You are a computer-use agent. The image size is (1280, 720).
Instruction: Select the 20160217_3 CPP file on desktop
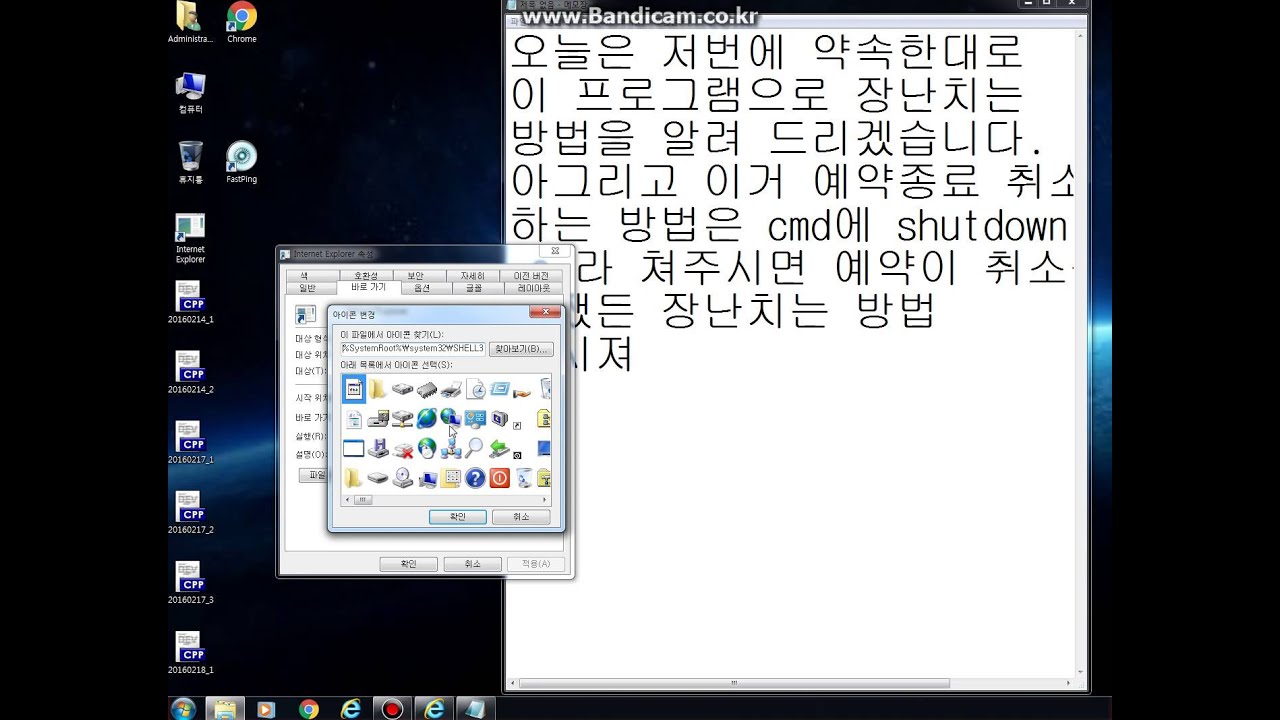coord(190,583)
